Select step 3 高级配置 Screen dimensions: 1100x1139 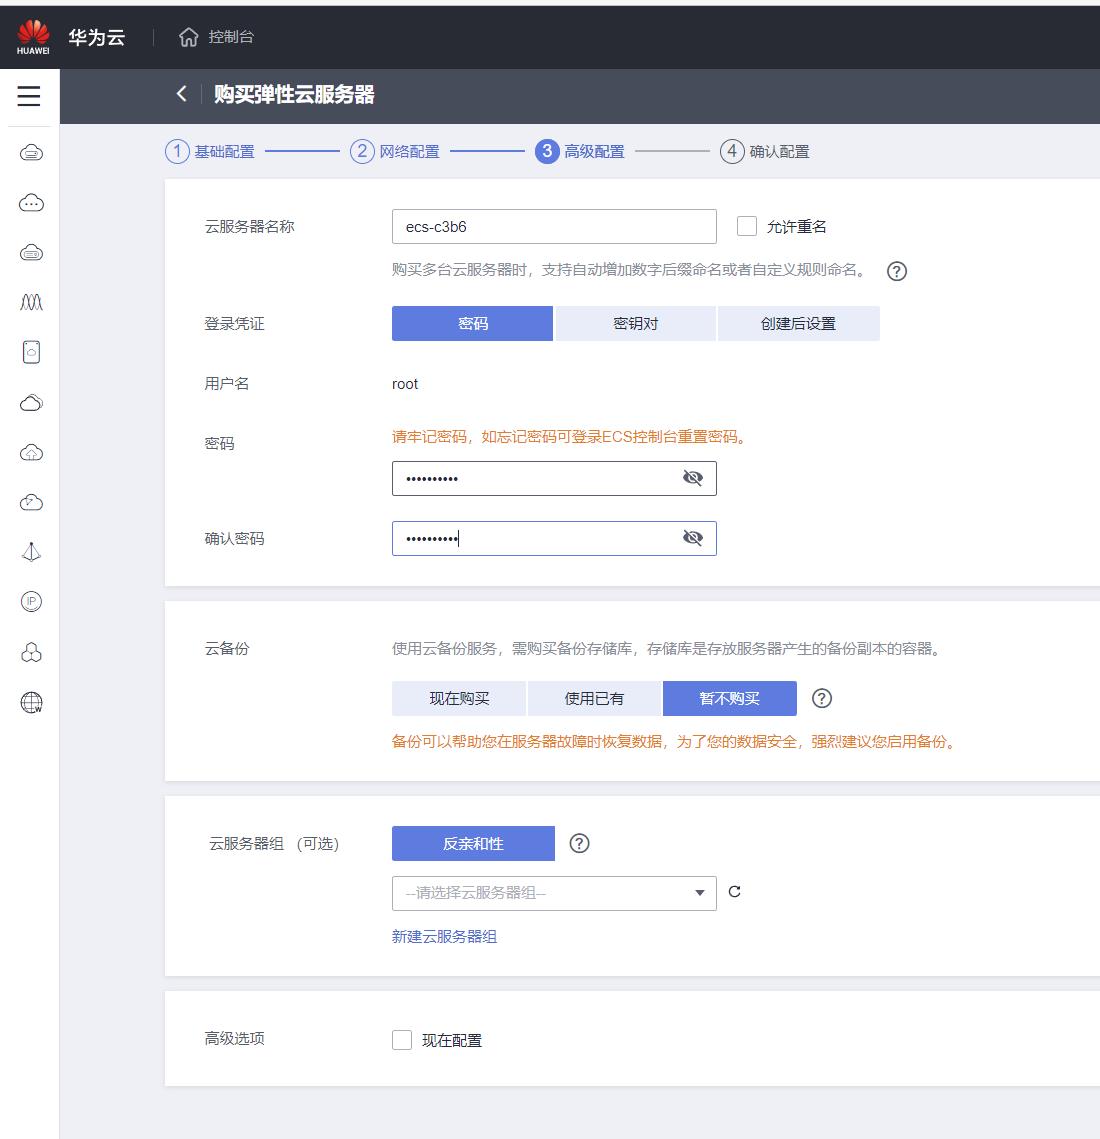click(x=580, y=151)
